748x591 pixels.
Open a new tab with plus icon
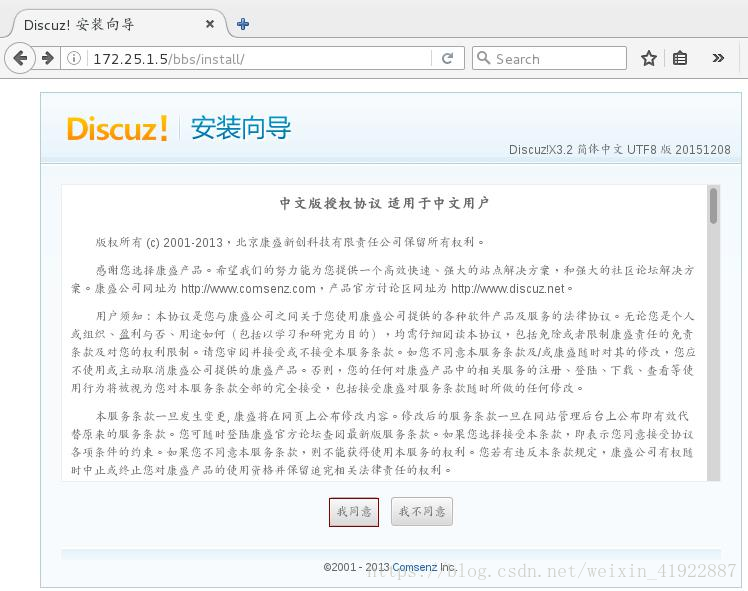pyautogui.click(x=243, y=24)
